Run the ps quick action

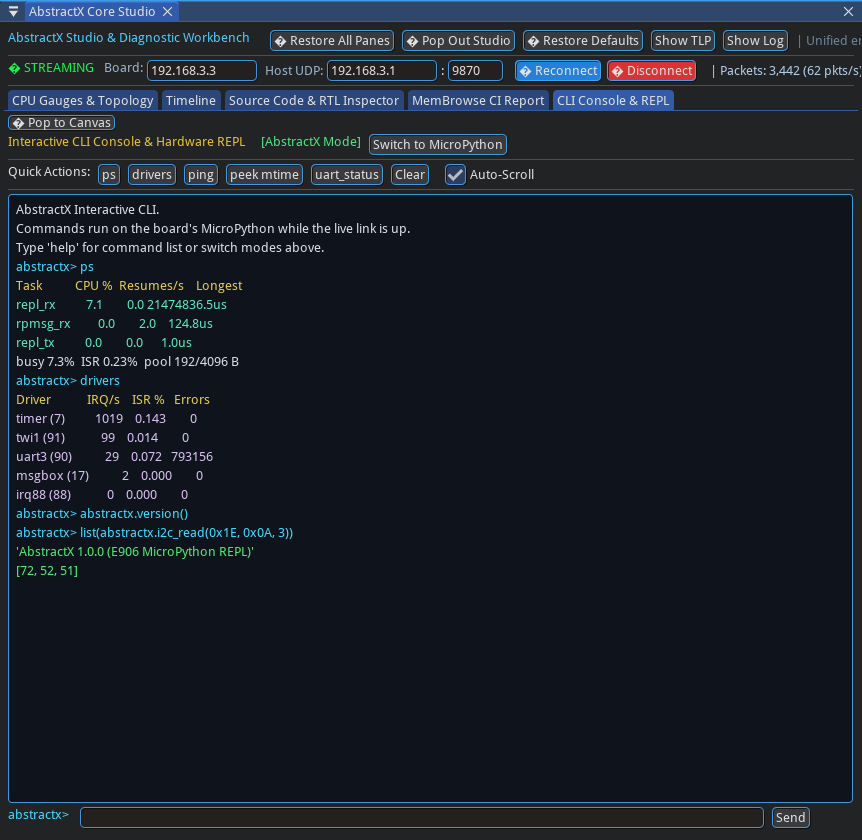click(109, 175)
